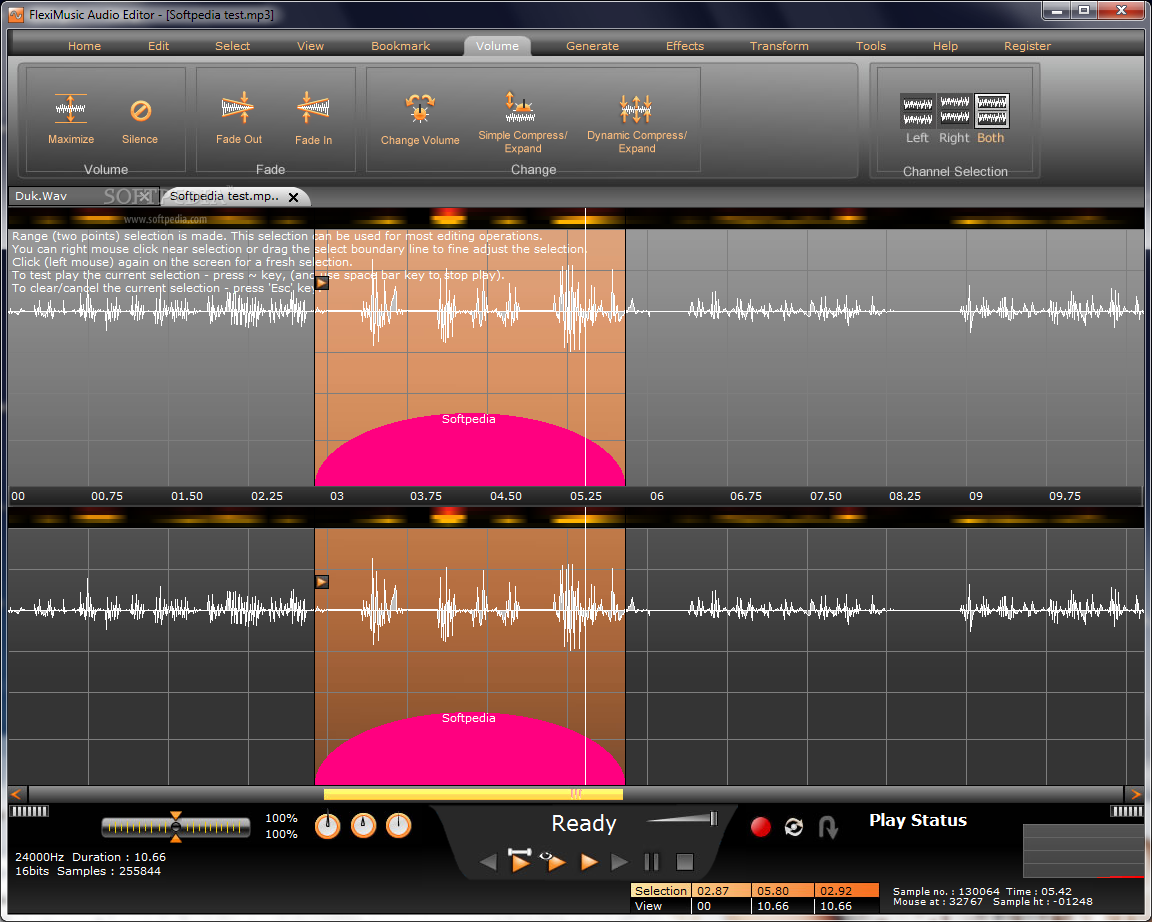
Task: Click the 03.75 time ruler mark
Action: [x=425, y=496]
